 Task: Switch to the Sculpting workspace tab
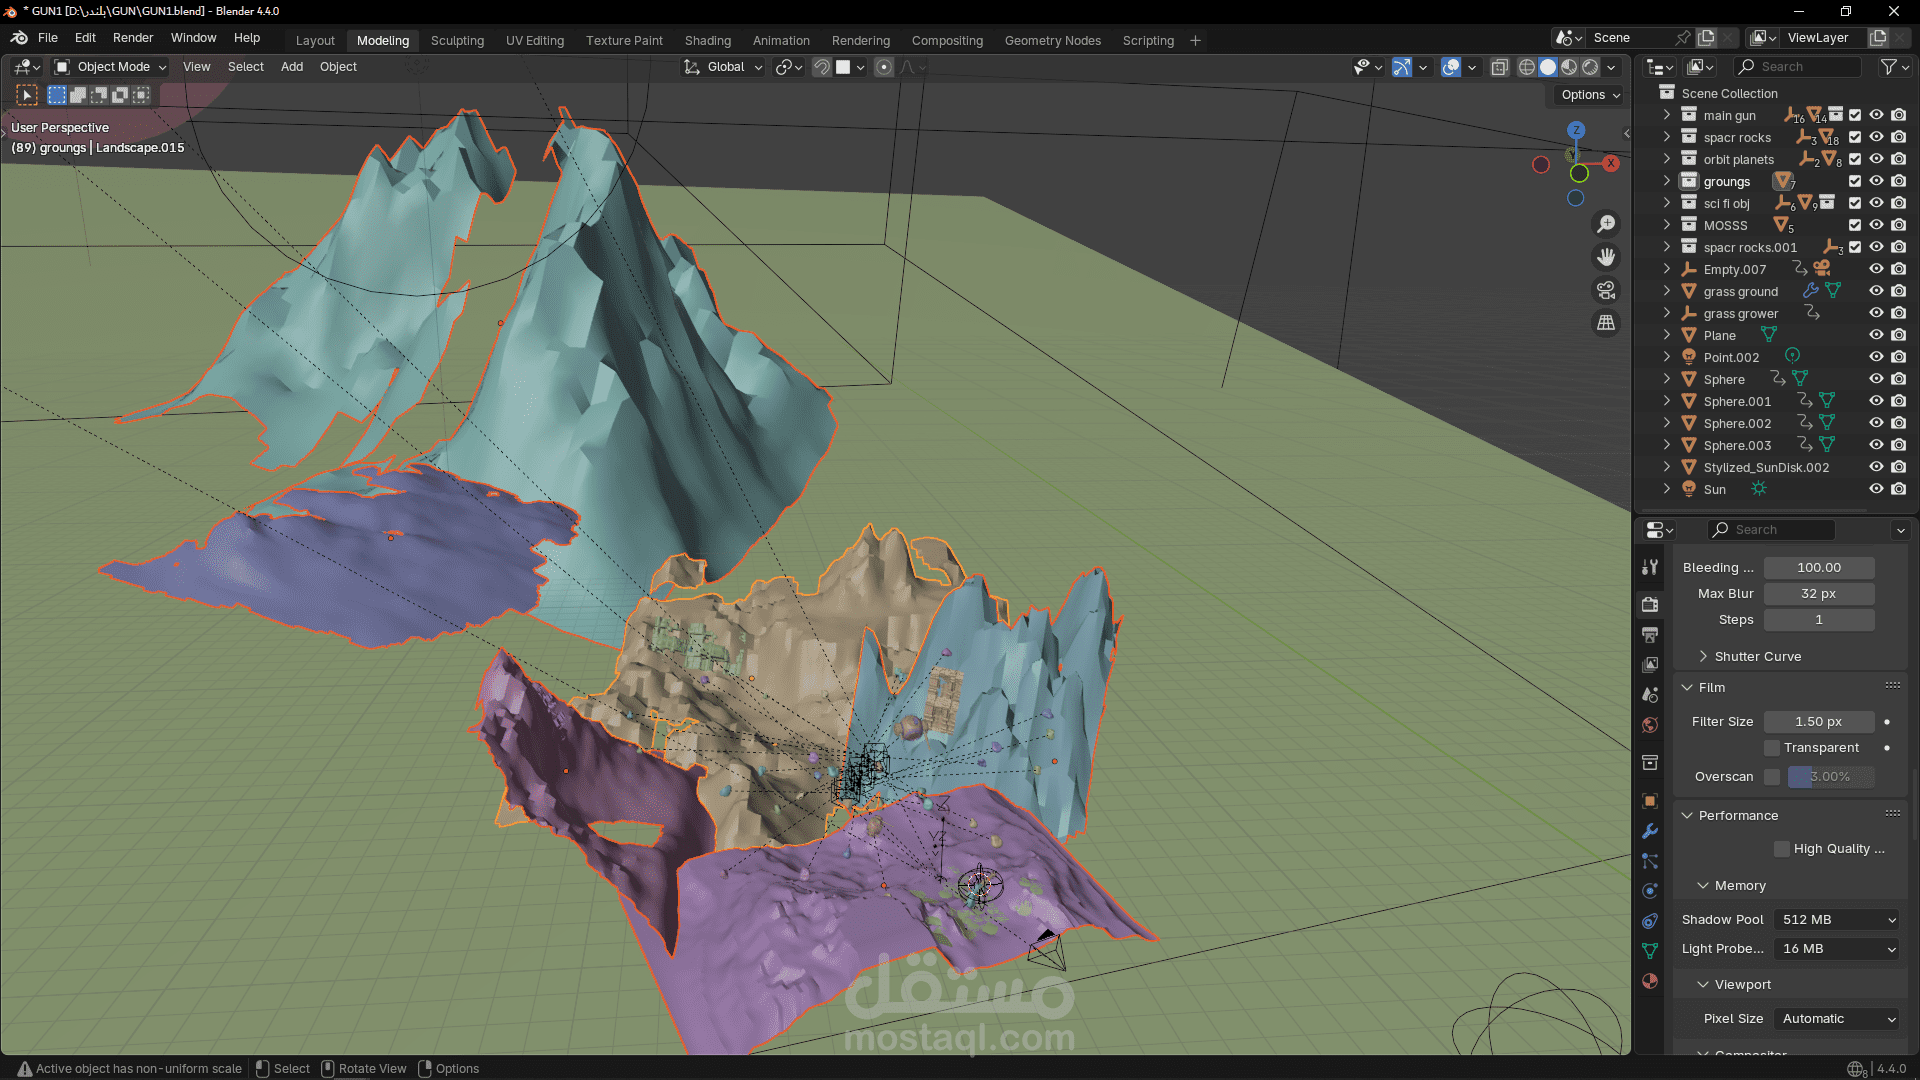pos(457,40)
